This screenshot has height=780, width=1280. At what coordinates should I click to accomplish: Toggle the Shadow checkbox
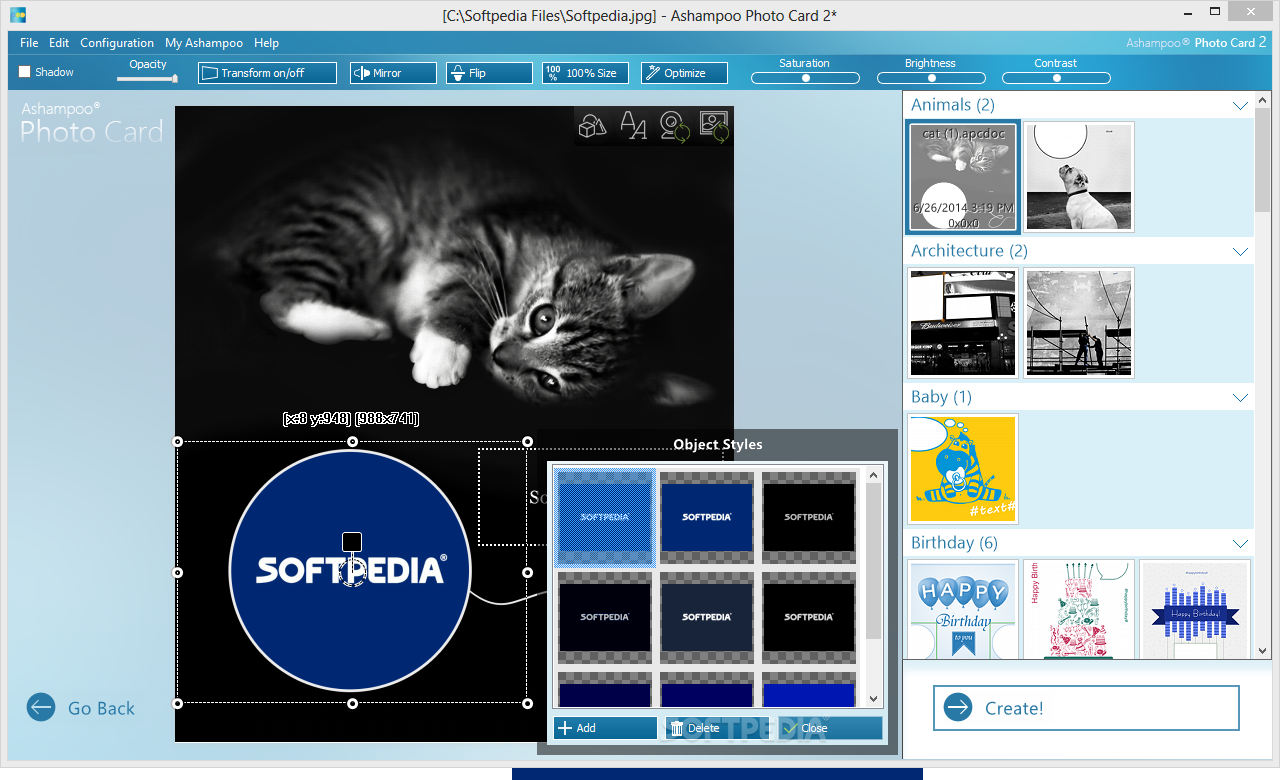[x=25, y=72]
